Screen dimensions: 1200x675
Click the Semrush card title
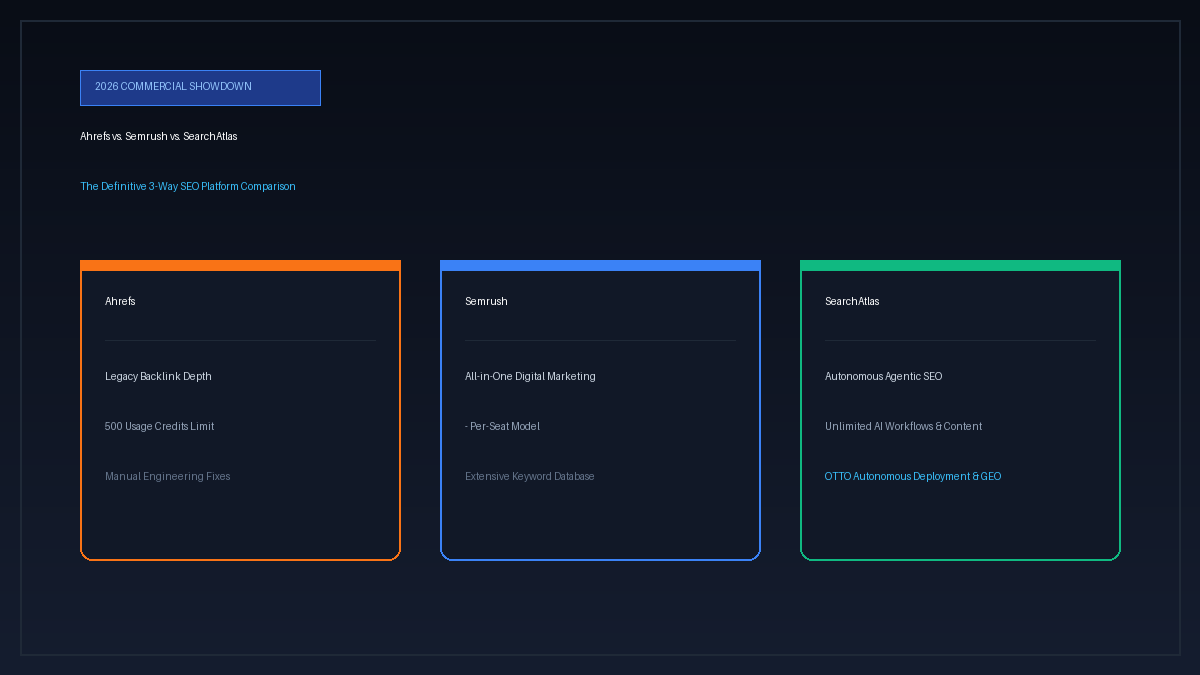486,301
